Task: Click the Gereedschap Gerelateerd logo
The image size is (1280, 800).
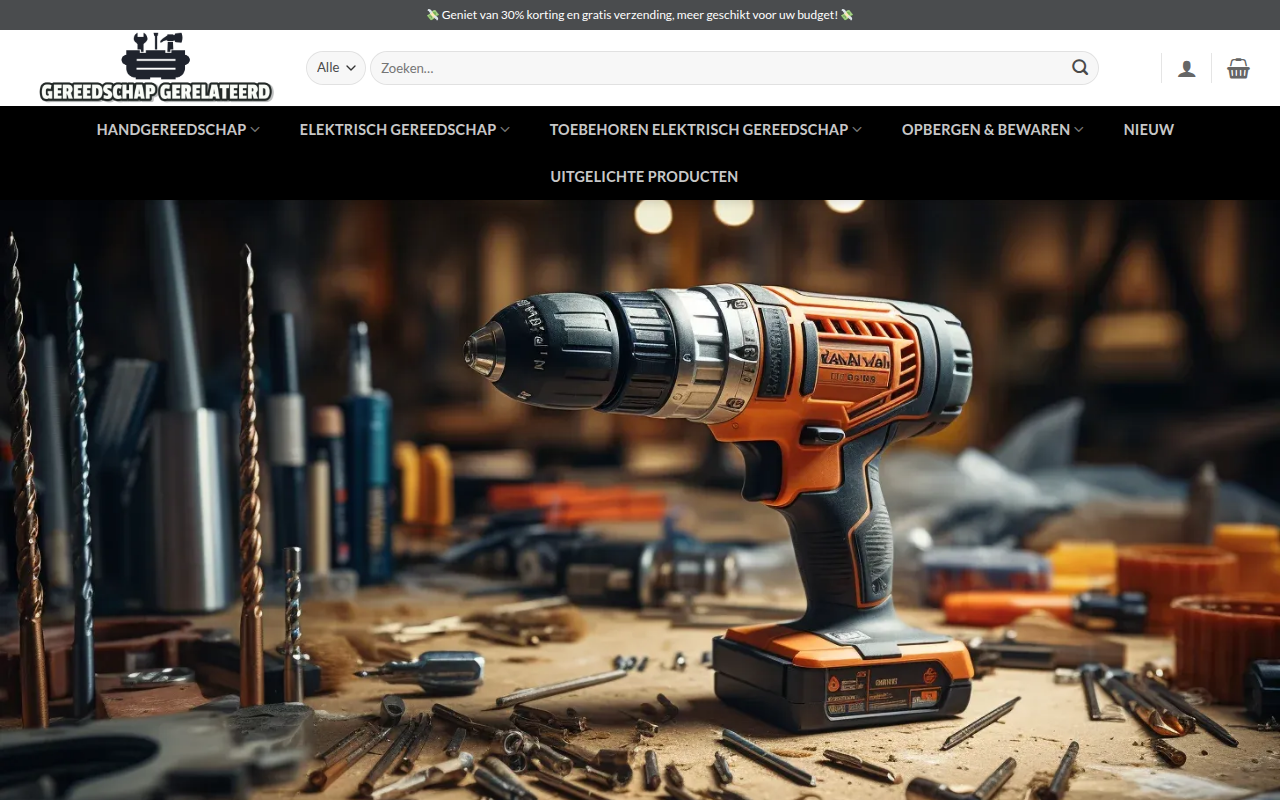Action: [156, 68]
